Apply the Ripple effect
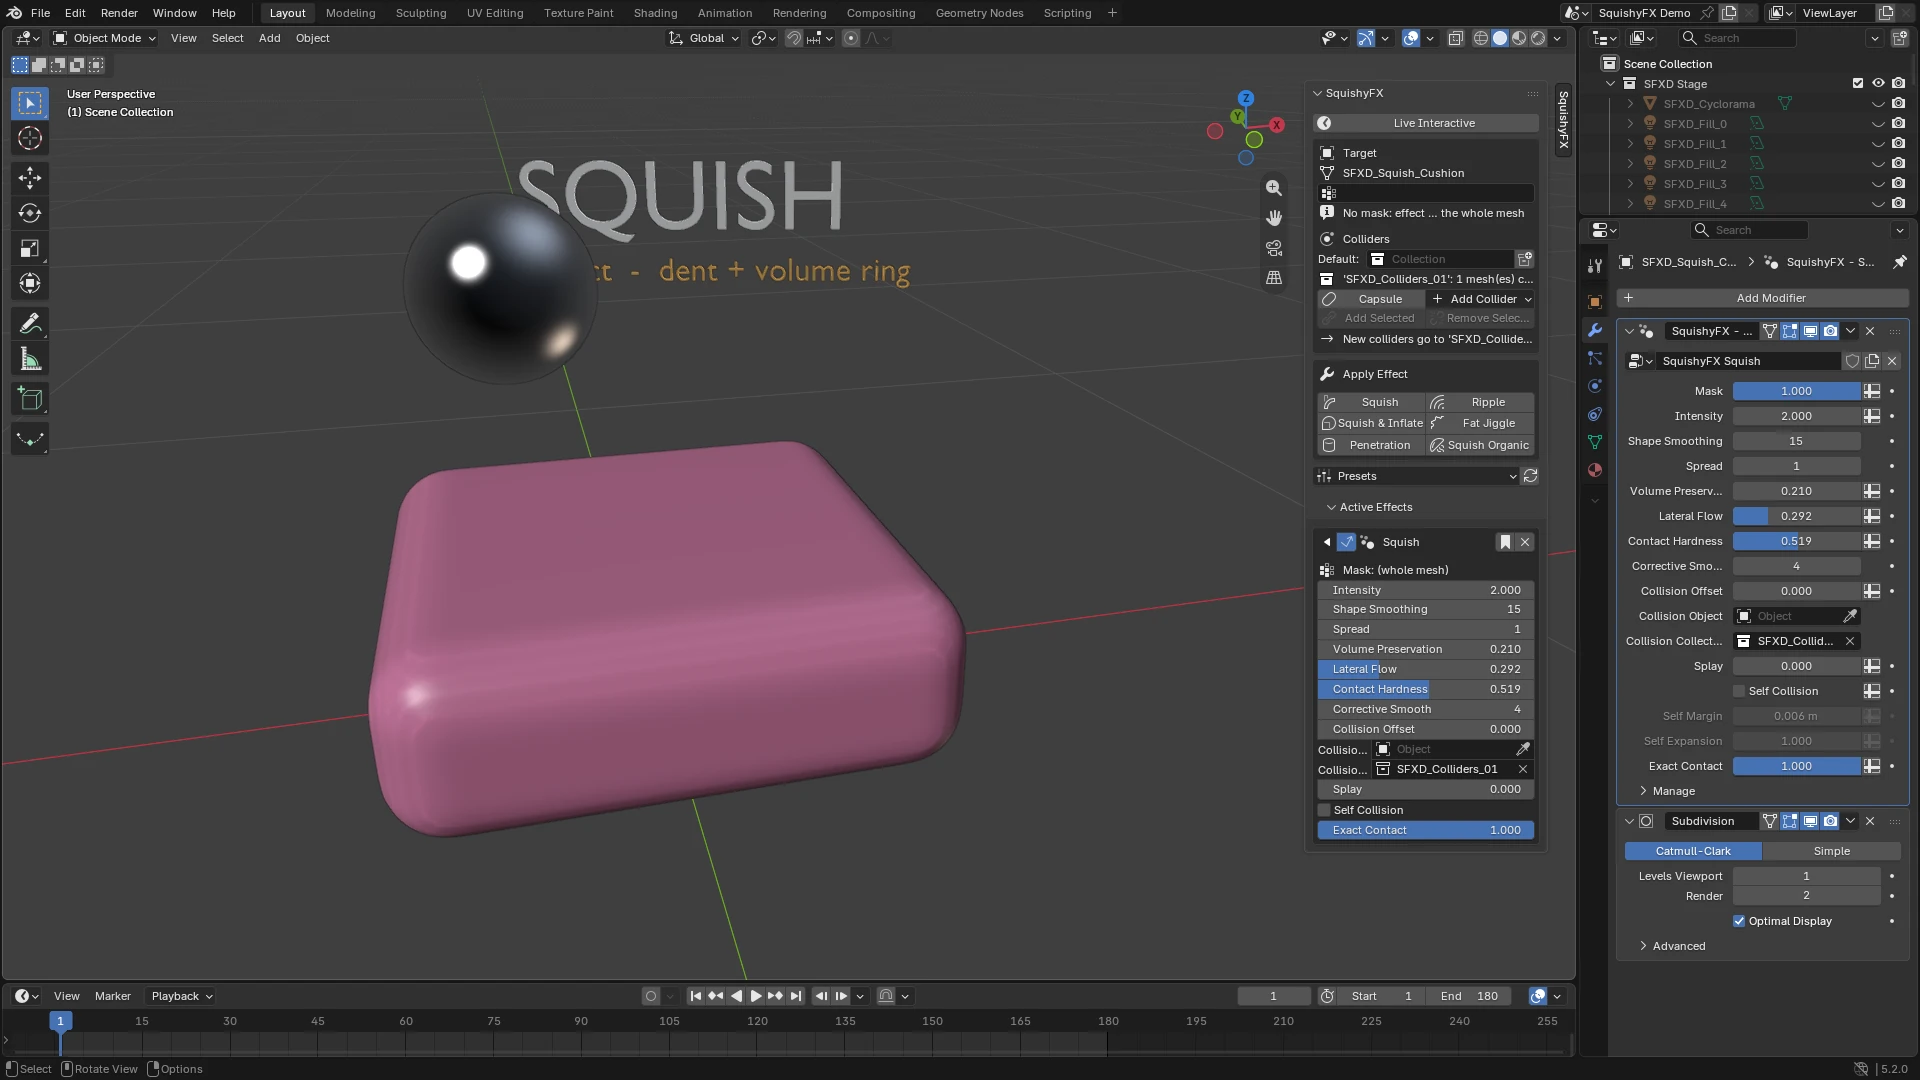Image resolution: width=1920 pixels, height=1080 pixels. [1481, 402]
